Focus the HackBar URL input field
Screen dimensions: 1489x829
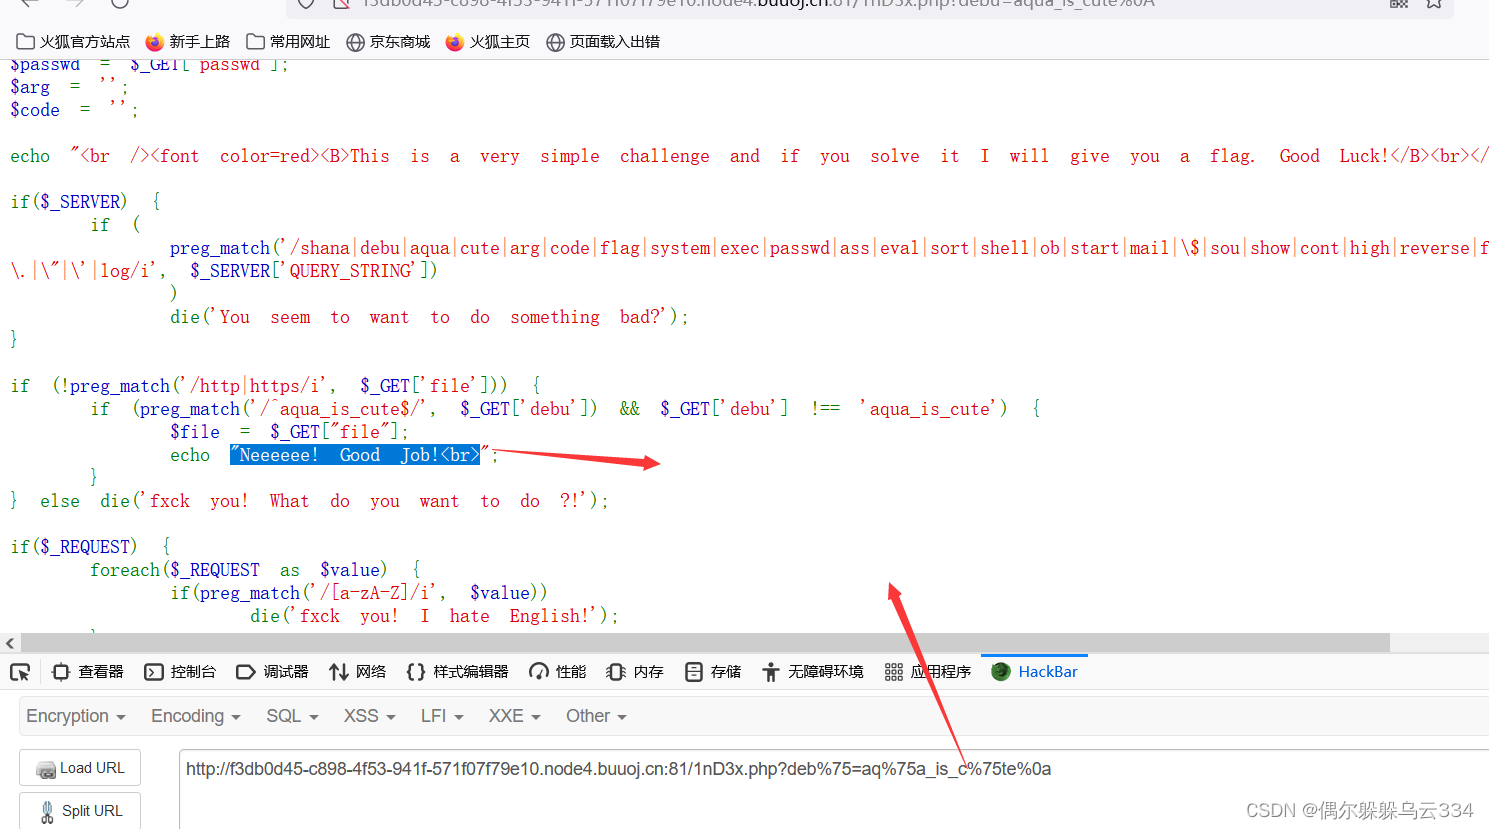834,789
